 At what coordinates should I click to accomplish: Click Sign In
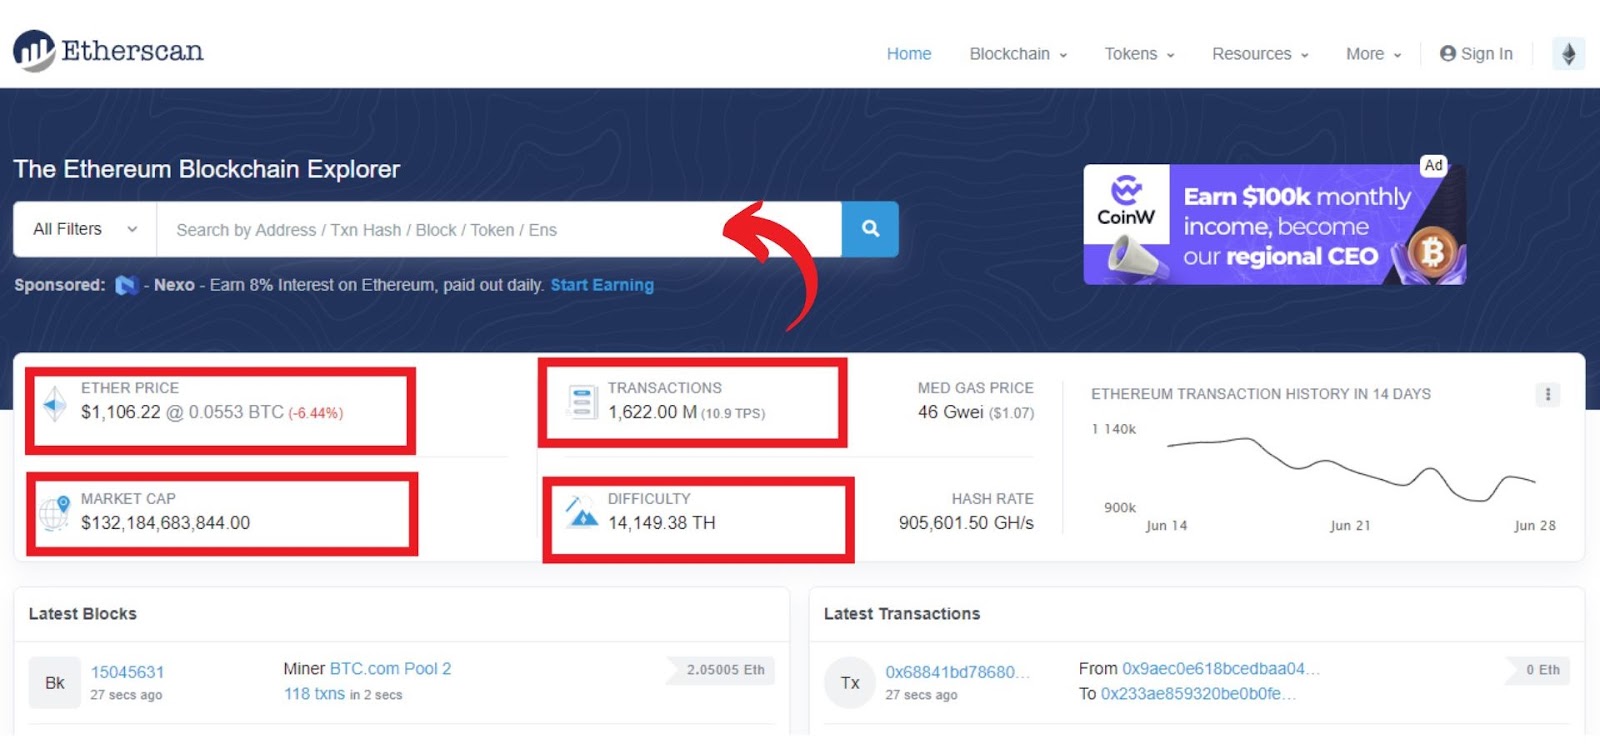tap(1476, 54)
